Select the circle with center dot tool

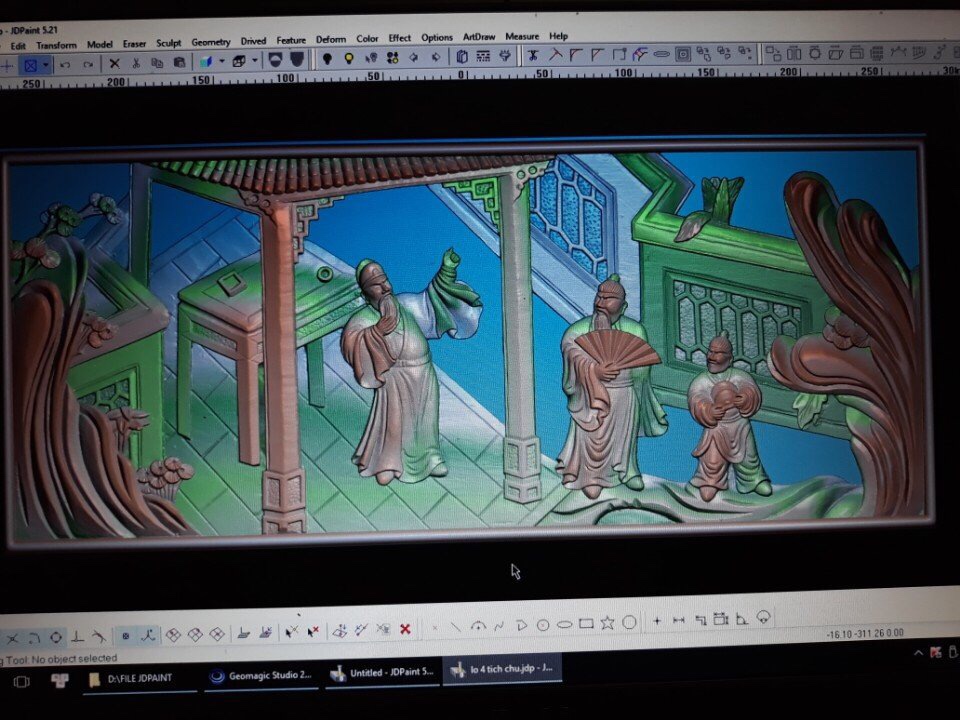[x=542, y=625]
